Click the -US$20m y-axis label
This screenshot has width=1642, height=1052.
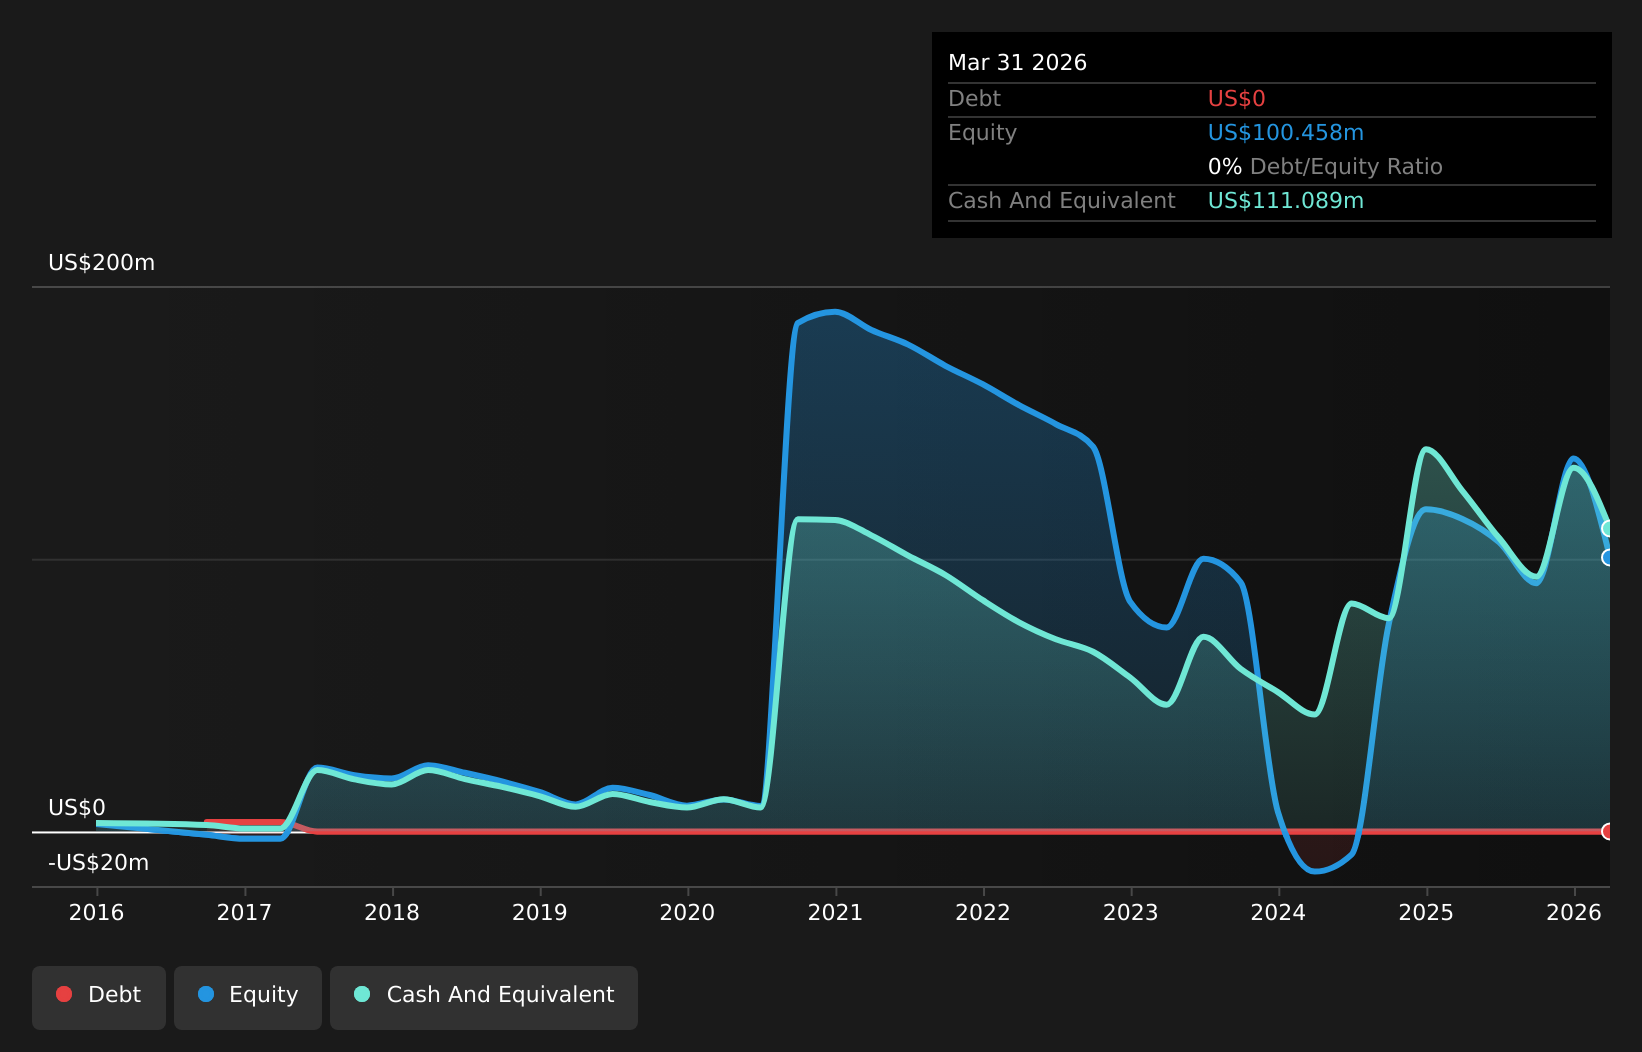pyautogui.click(x=99, y=863)
